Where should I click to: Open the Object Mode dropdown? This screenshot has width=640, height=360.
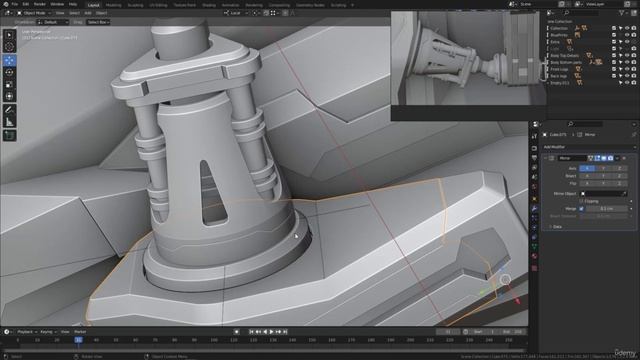click(x=34, y=13)
